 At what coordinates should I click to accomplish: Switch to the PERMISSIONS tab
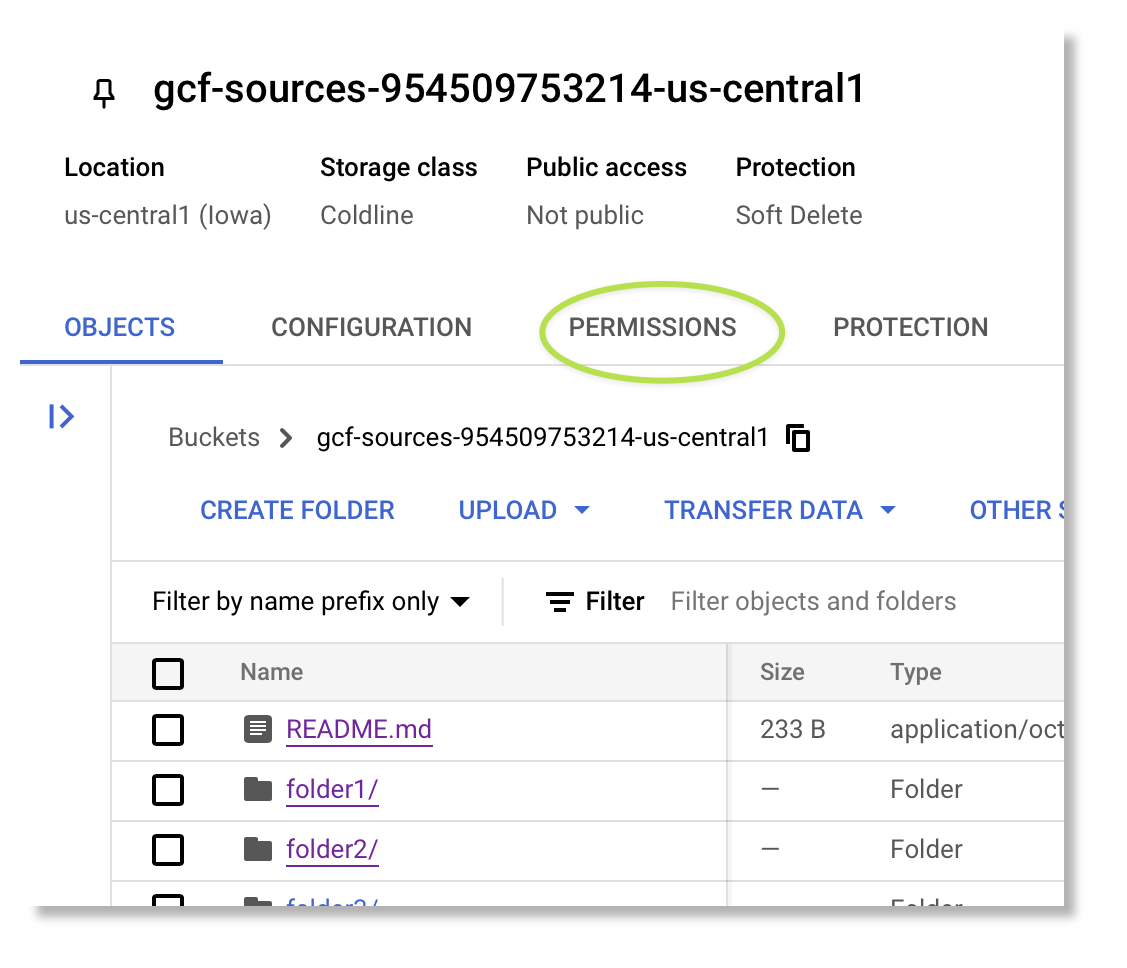(652, 327)
